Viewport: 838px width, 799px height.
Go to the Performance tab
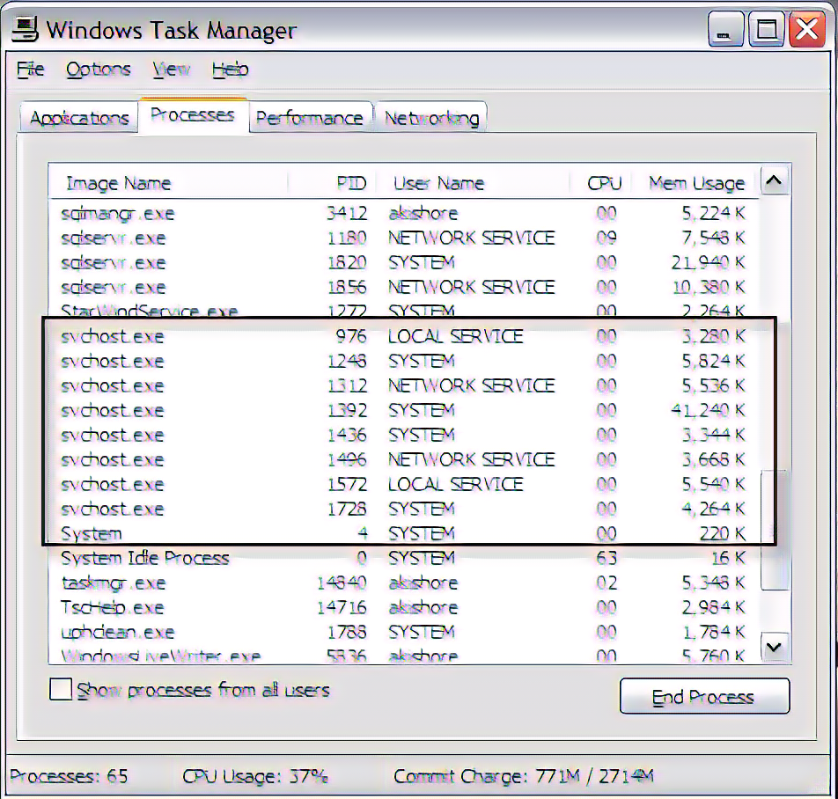pyautogui.click(x=310, y=118)
